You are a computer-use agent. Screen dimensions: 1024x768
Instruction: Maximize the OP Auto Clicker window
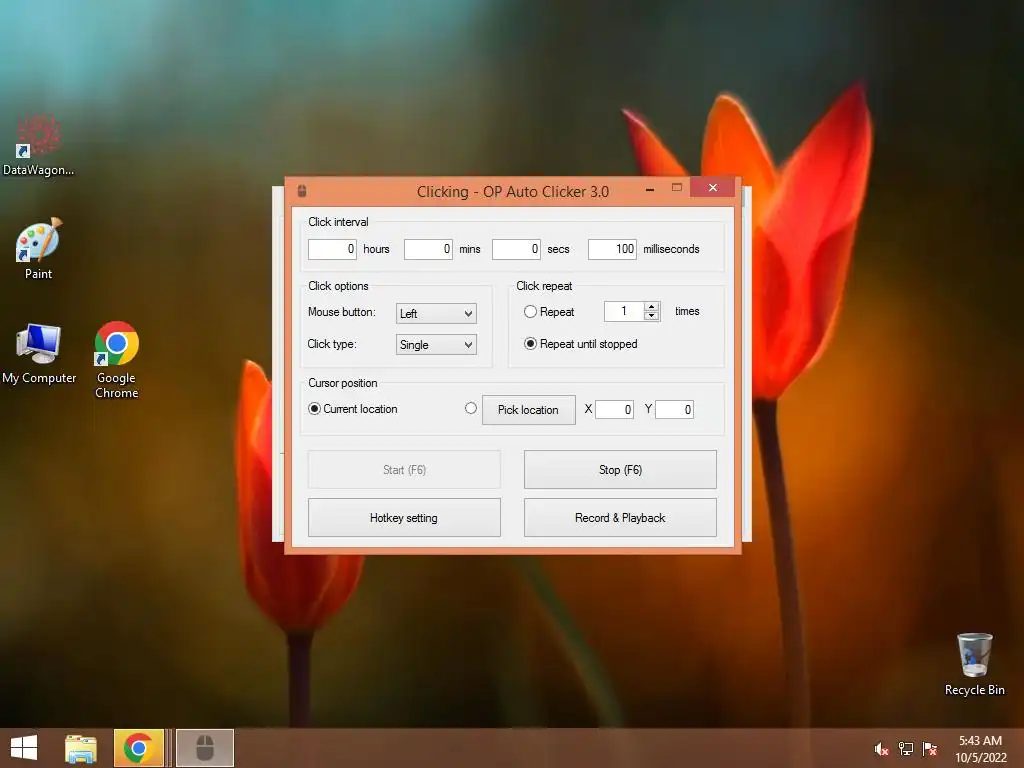tap(677, 188)
